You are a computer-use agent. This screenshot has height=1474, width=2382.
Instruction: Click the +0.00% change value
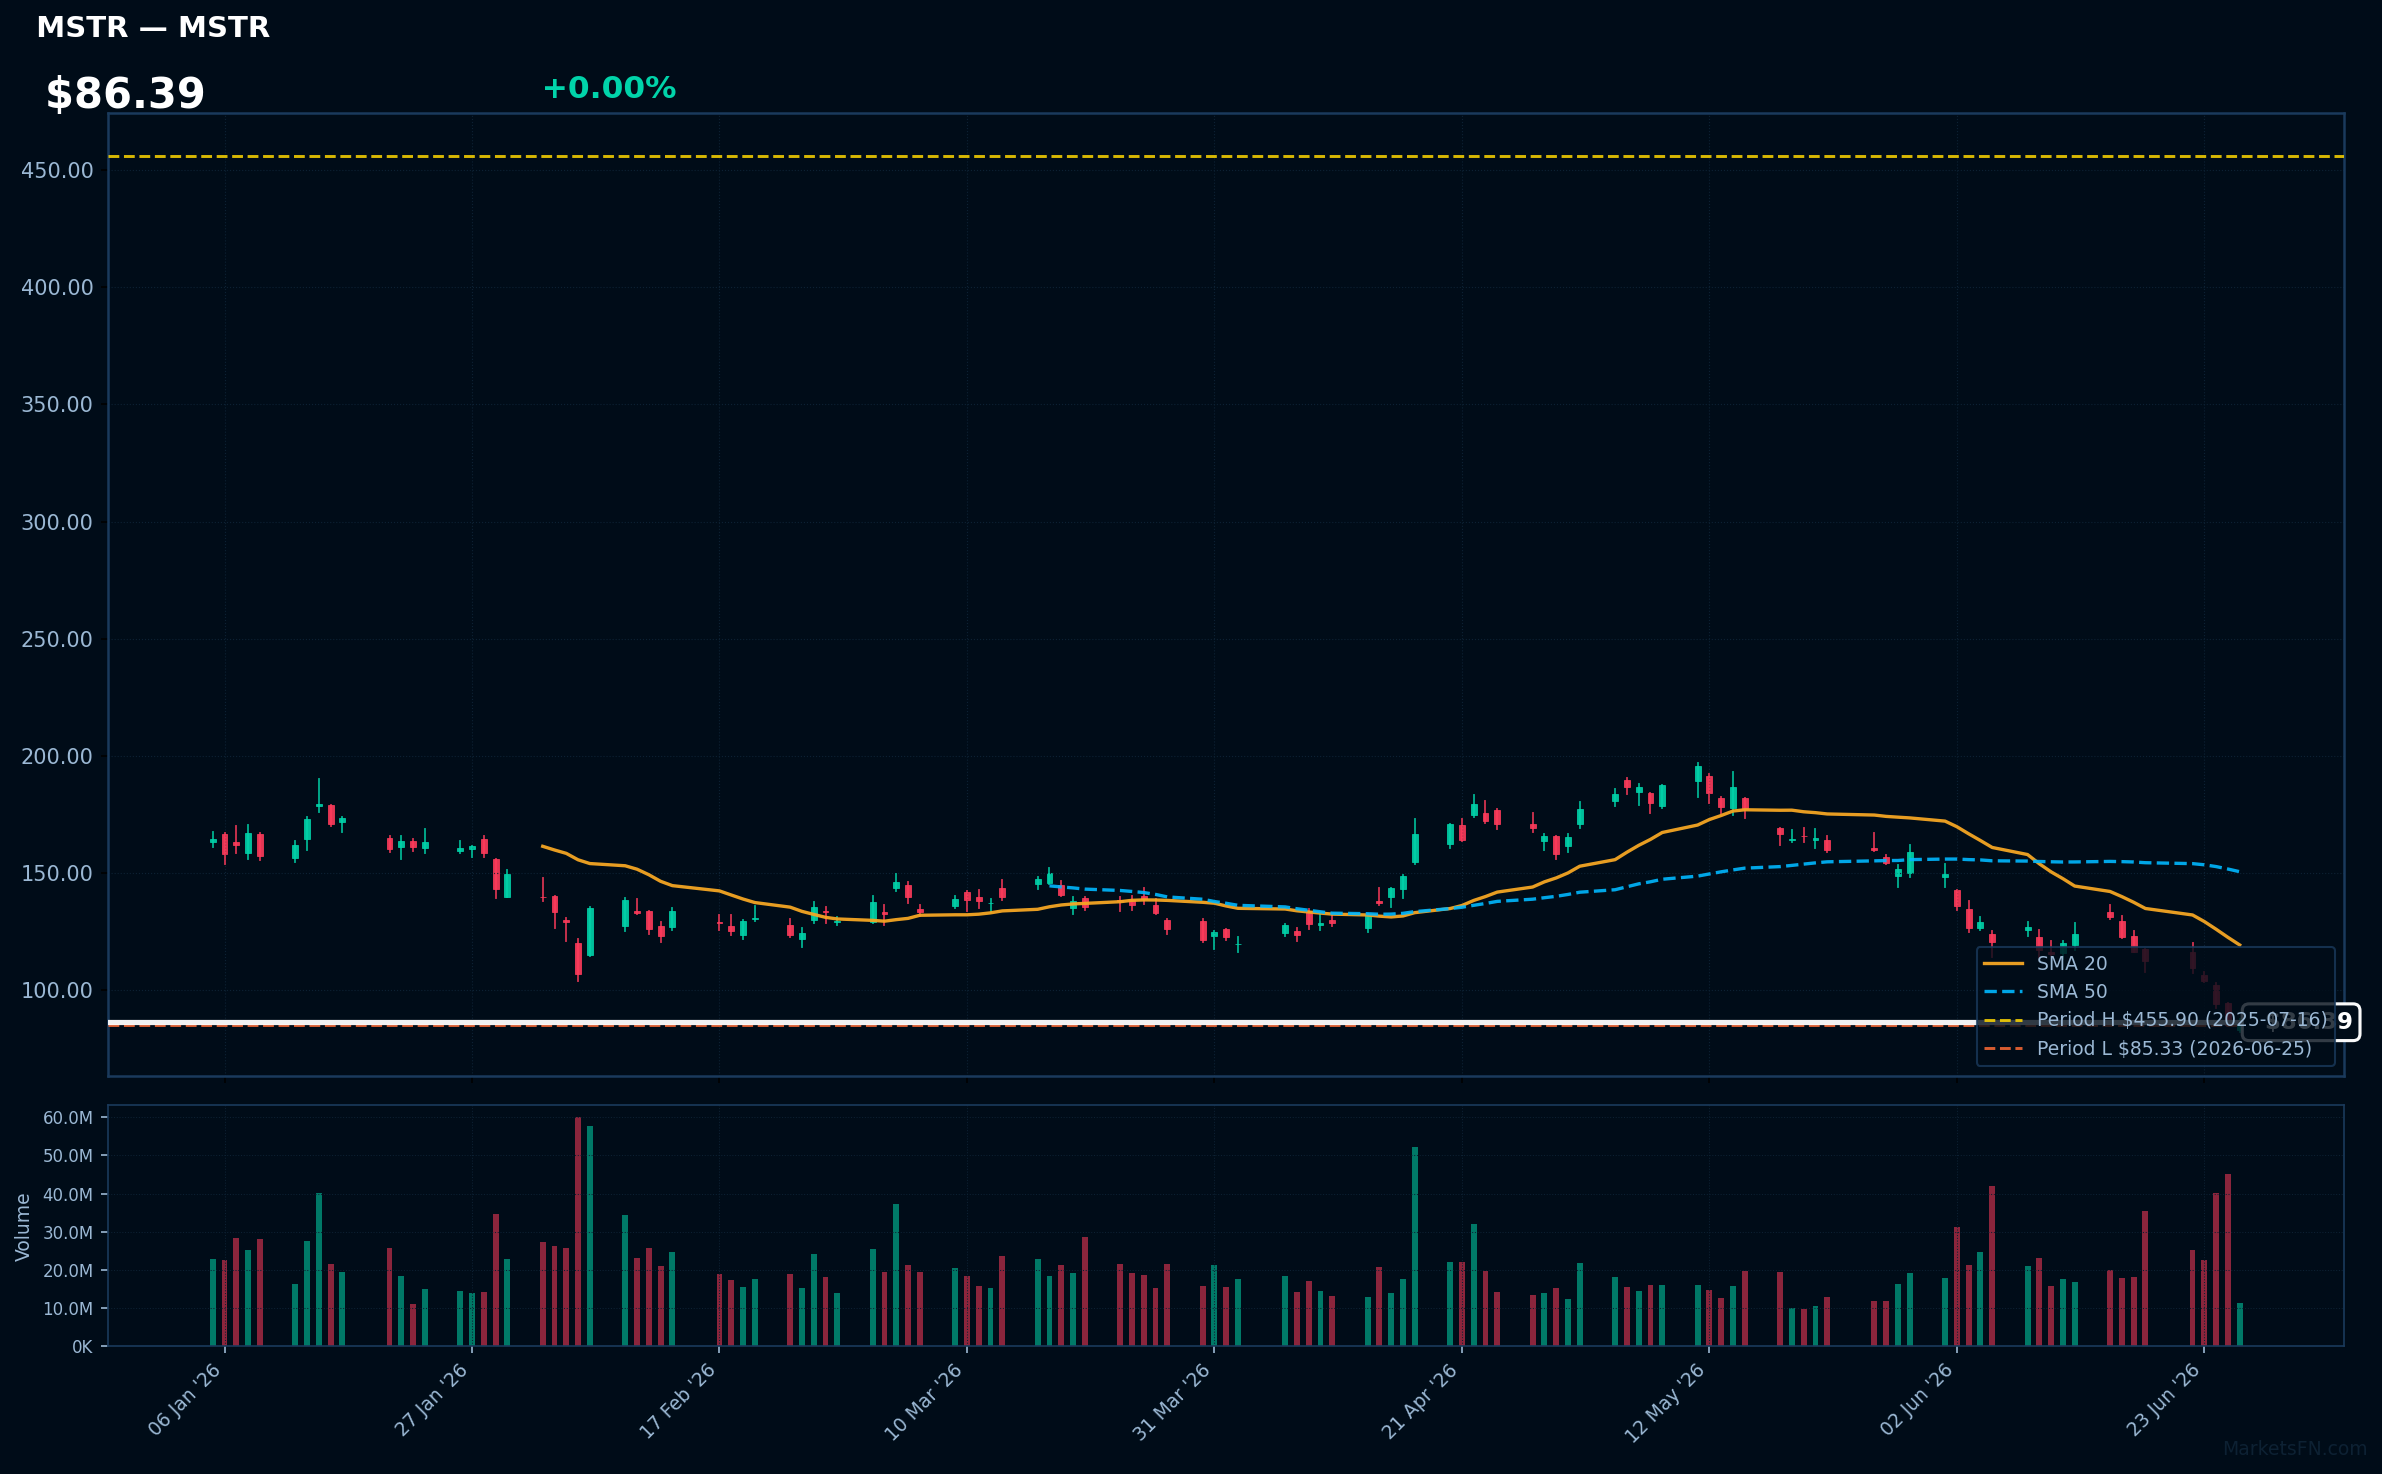pyautogui.click(x=609, y=88)
